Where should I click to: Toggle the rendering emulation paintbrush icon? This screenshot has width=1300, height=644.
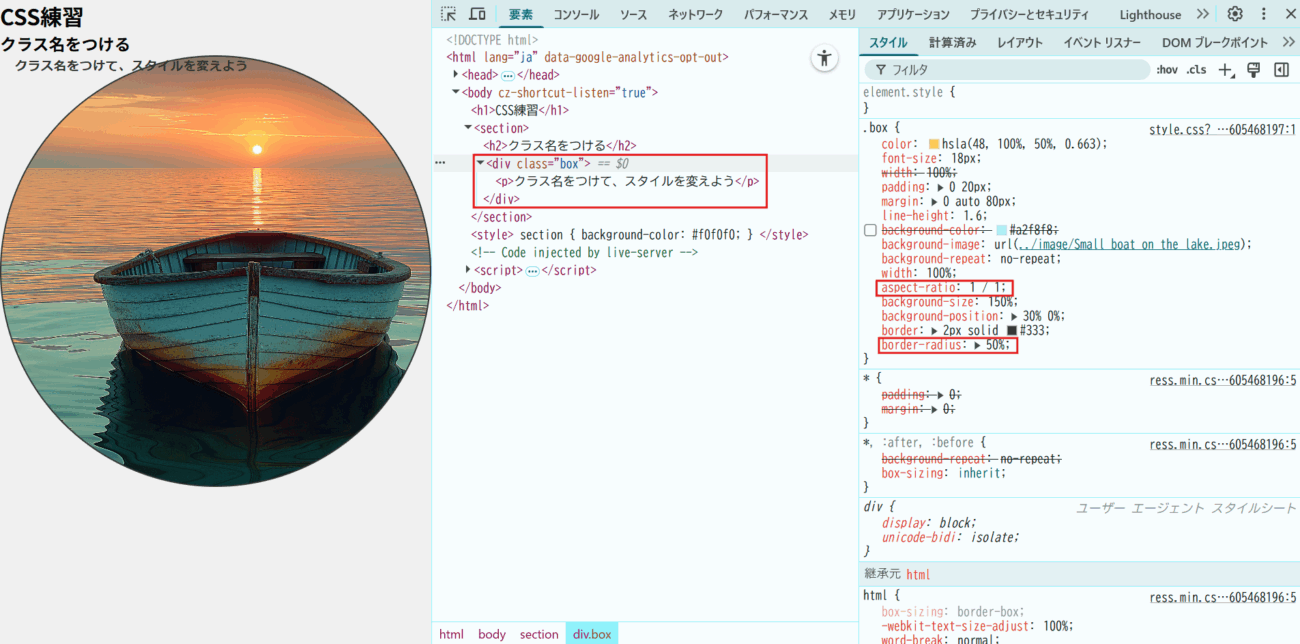tap(1253, 70)
